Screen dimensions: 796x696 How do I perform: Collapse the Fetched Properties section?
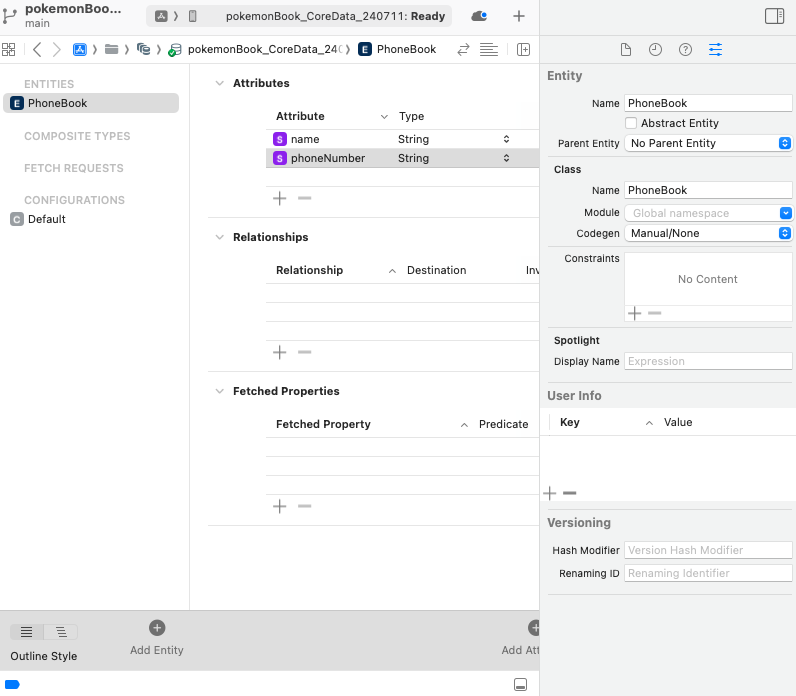tap(219, 391)
